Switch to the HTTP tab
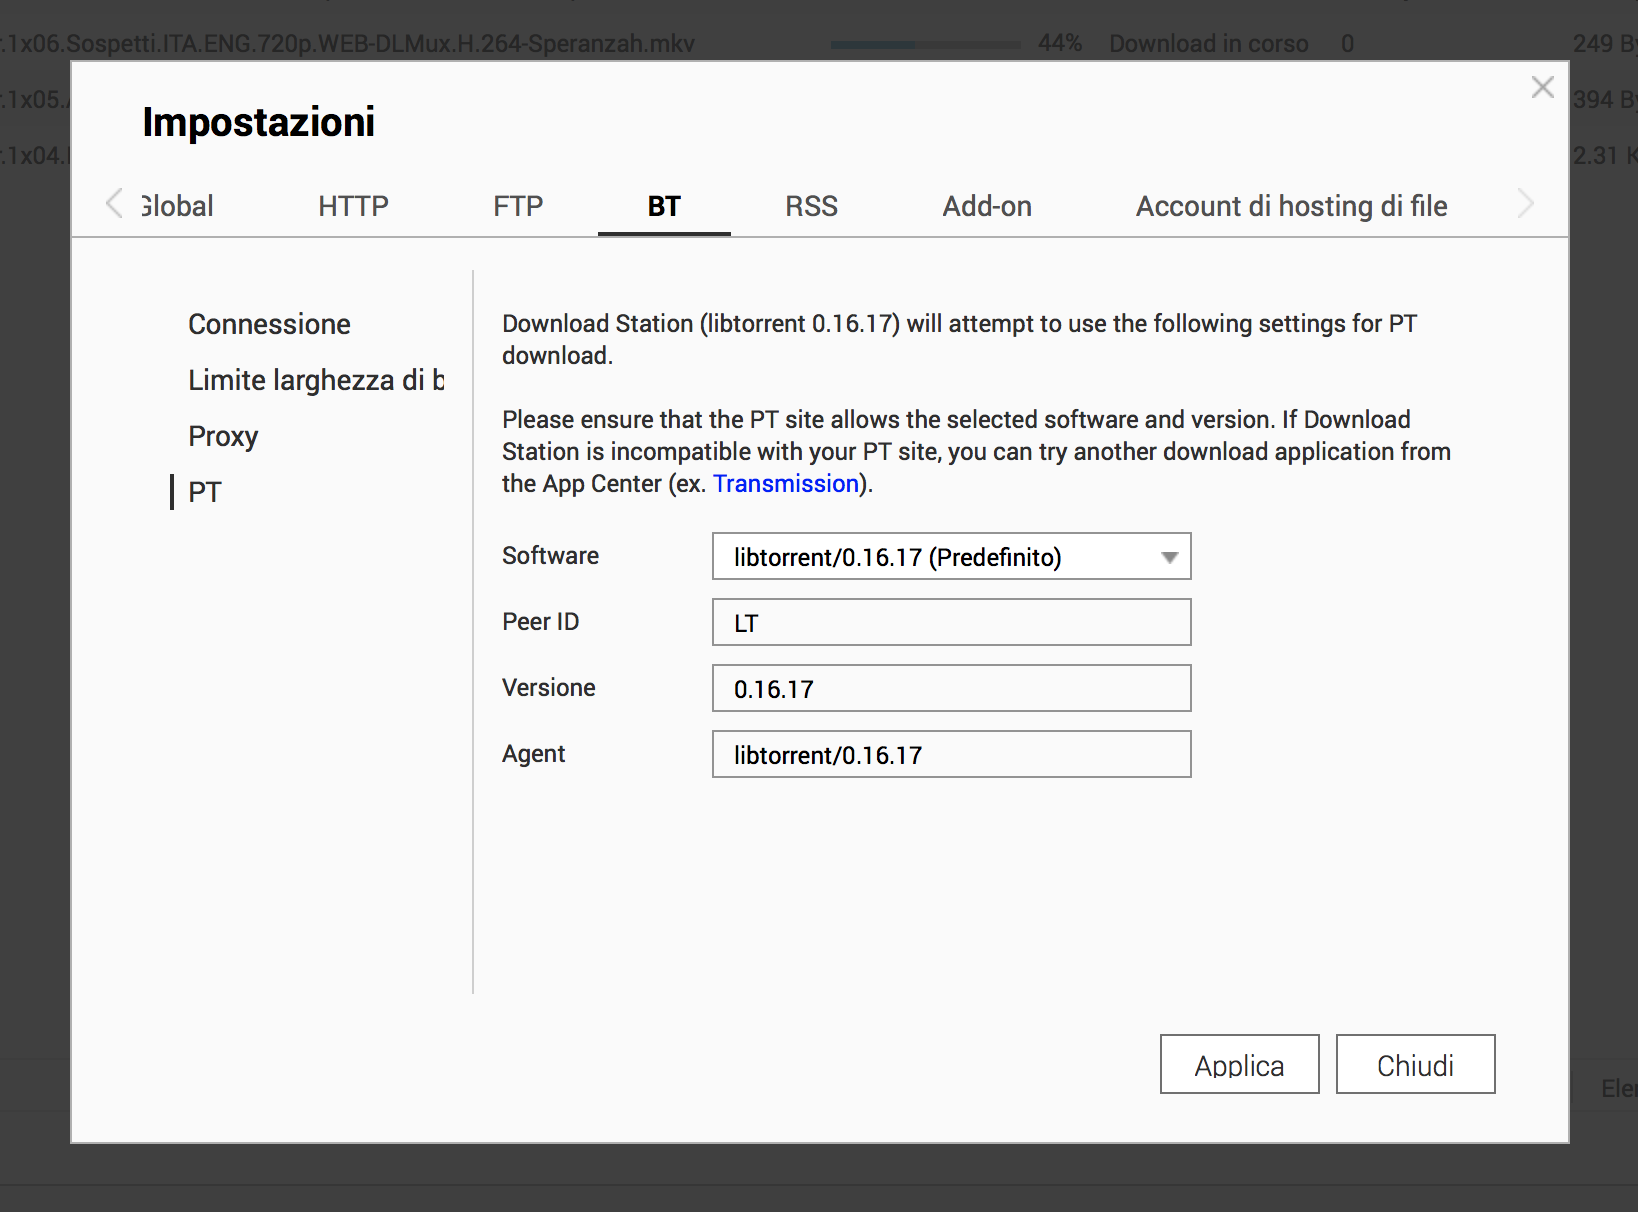The width and height of the screenshot is (1638, 1212). click(x=353, y=206)
